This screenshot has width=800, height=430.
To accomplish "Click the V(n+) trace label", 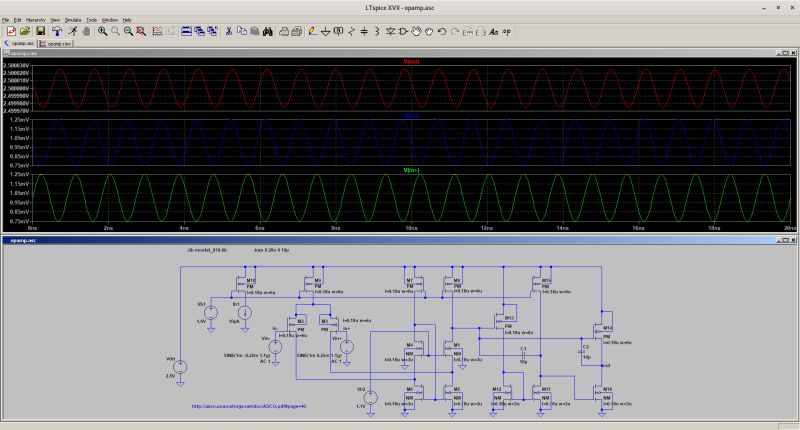I will 411,170.
